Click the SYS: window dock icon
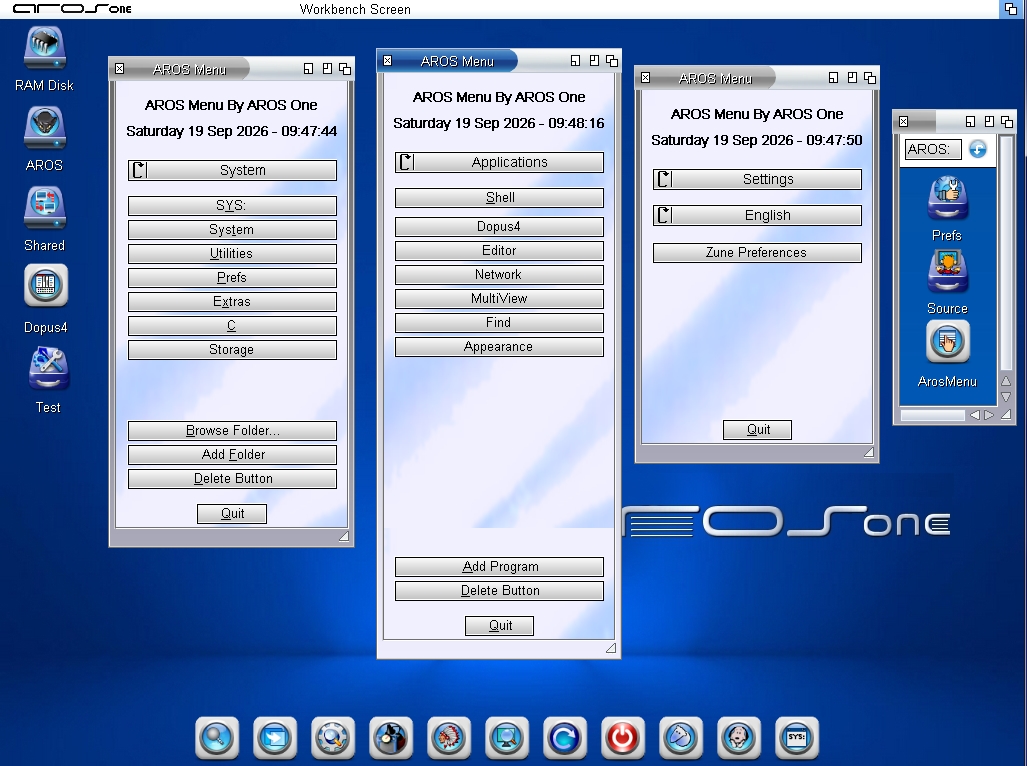 (x=796, y=737)
